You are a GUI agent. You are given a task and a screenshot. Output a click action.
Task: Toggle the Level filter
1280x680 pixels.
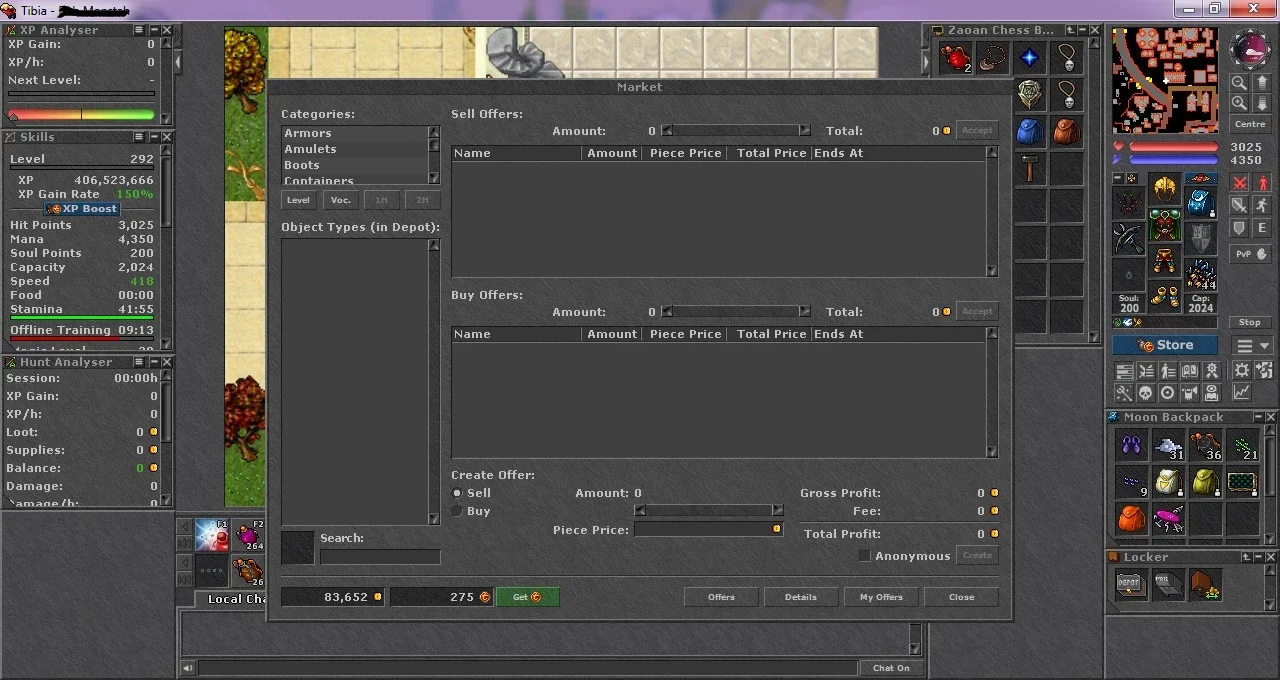pos(298,200)
